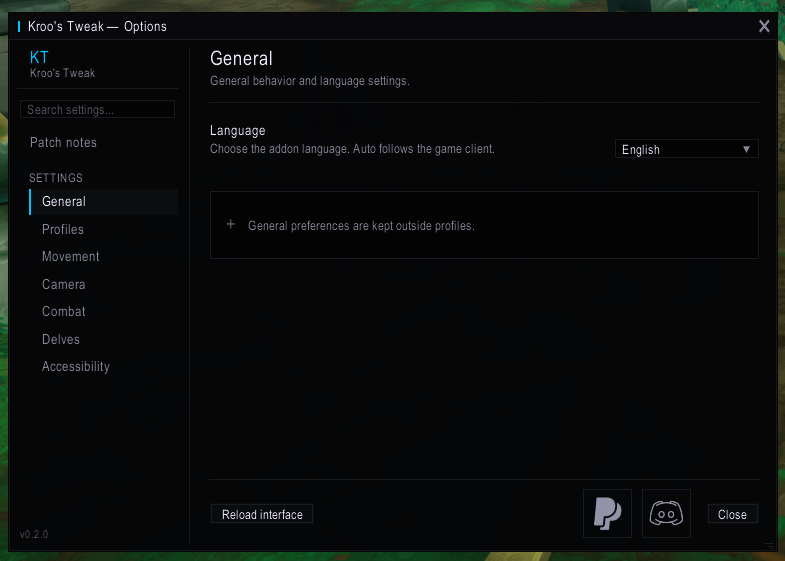Open the Language dropdown showing English

pos(687,149)
